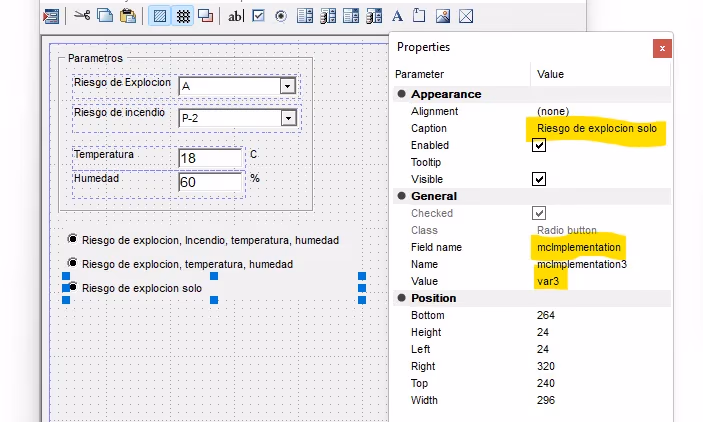
Task: Click the Temperatura input field showing 18
Action: [210, 158]
